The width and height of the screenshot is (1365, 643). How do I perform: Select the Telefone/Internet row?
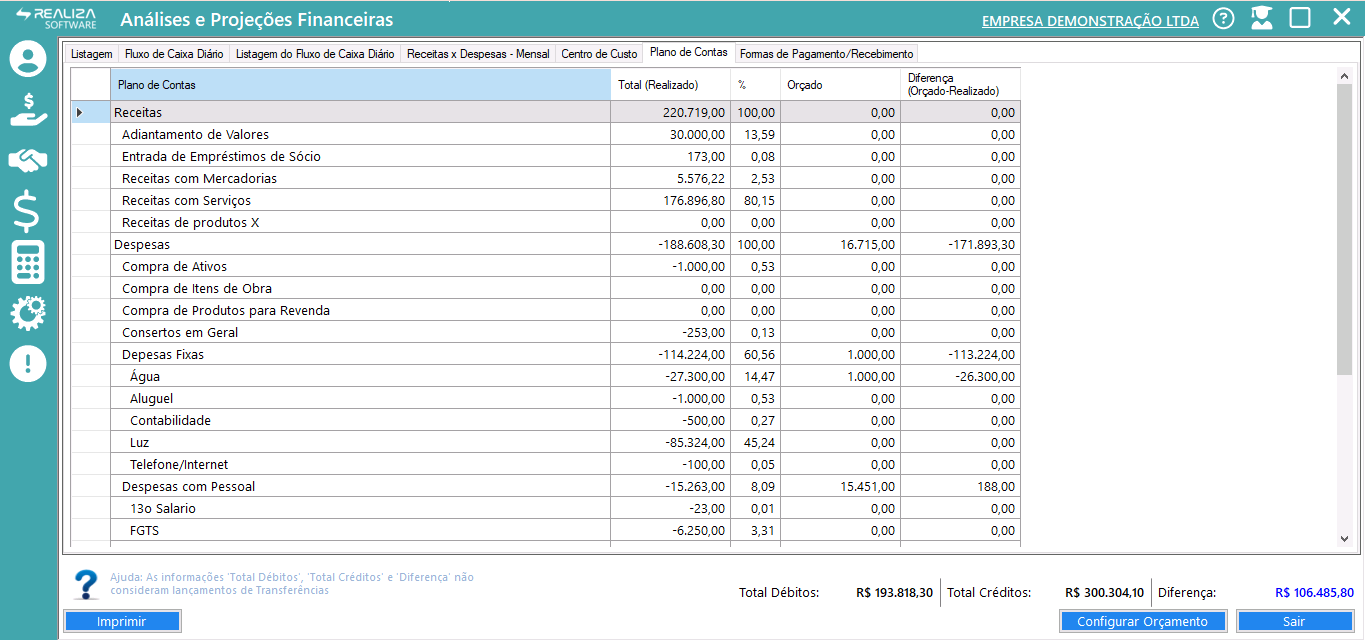point(546,465)
